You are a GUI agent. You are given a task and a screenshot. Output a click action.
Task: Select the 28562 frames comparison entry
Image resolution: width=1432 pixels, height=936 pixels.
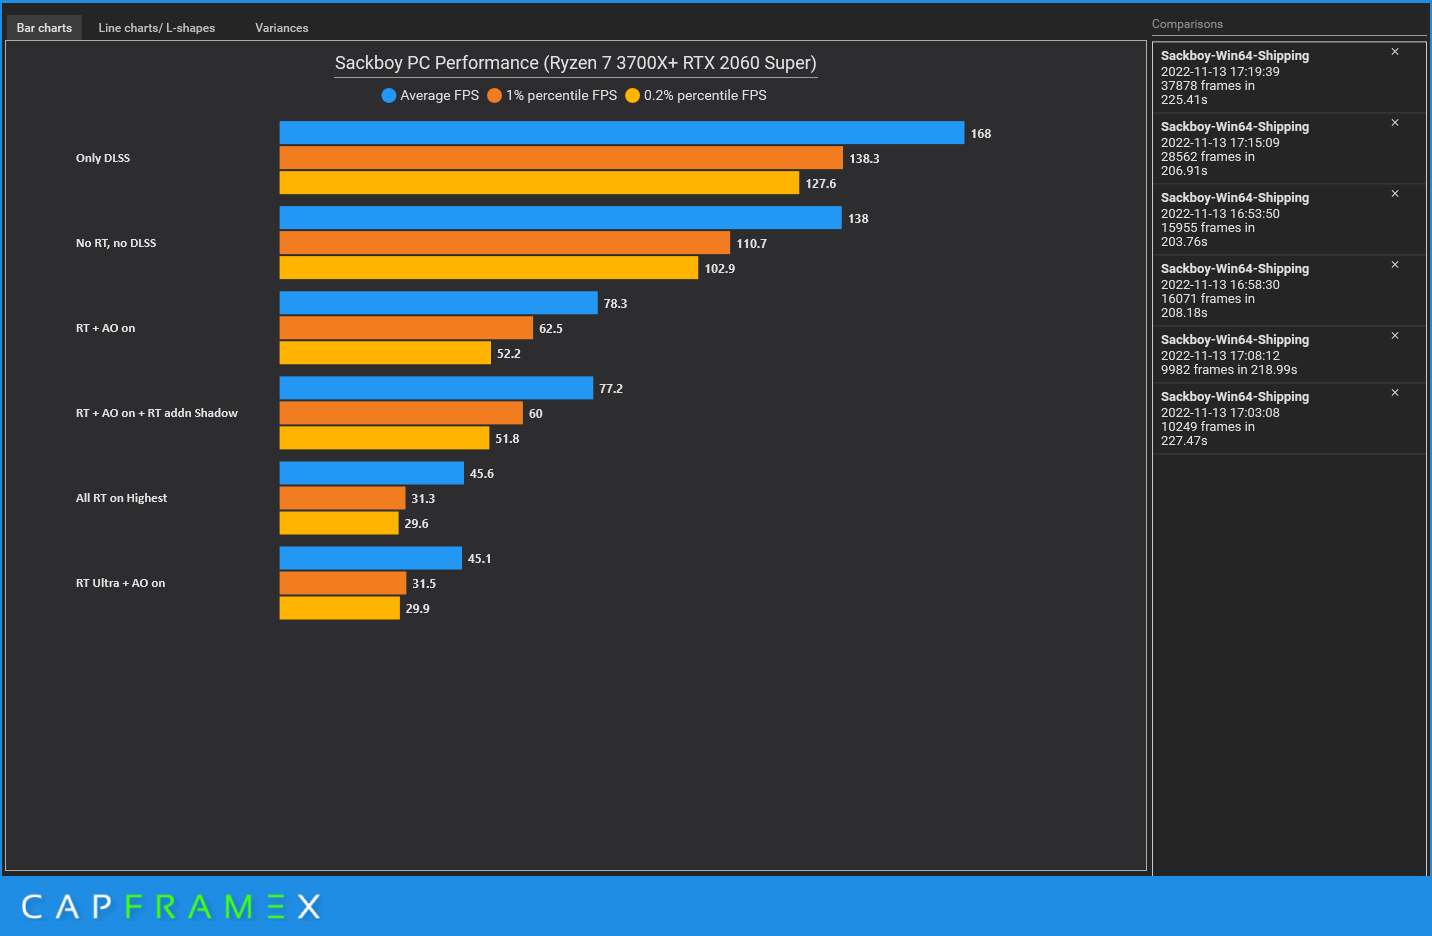coord(1289,149)
